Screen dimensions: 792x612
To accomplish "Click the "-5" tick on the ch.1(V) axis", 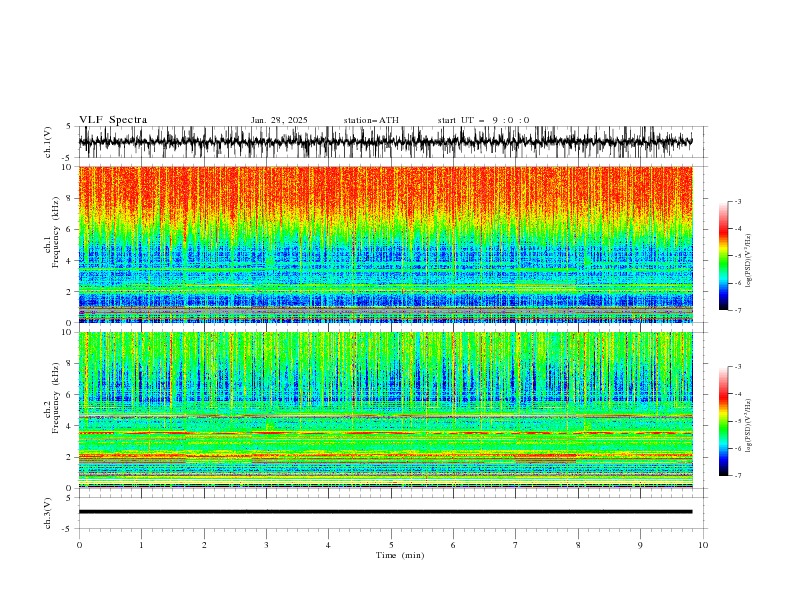I will click(67, 158).
